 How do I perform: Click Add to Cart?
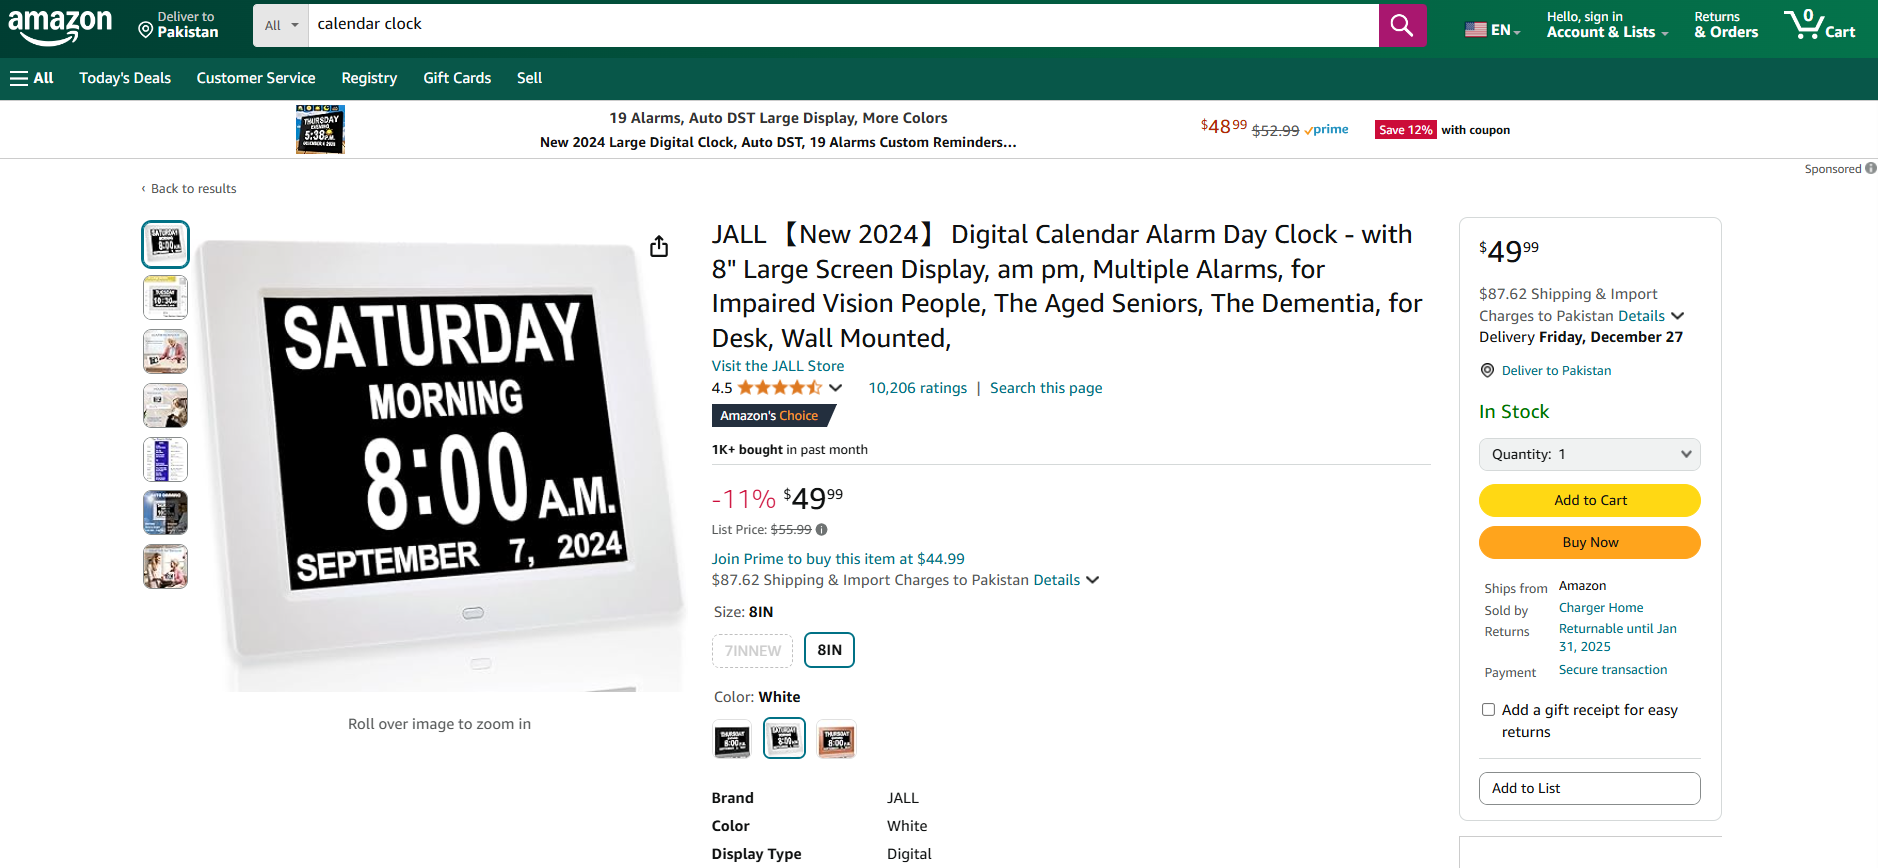1589,500
